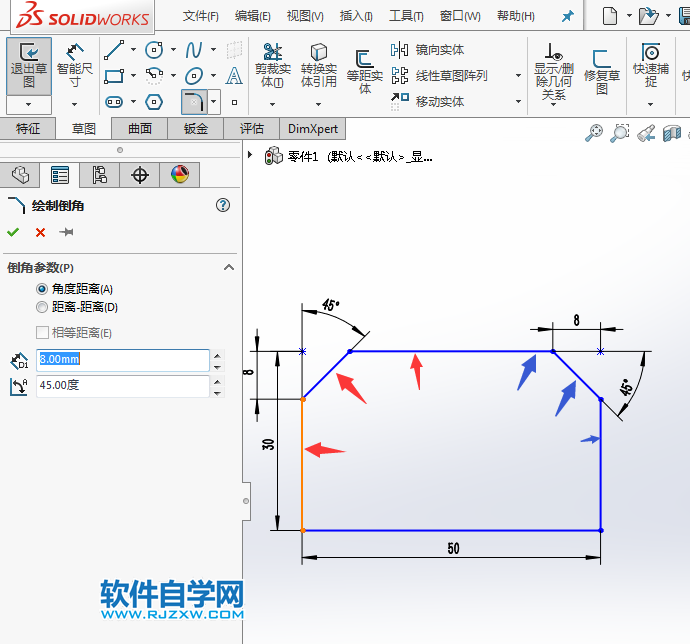Select the sketch Text tool
690x644 pixels.
[234, 76]
